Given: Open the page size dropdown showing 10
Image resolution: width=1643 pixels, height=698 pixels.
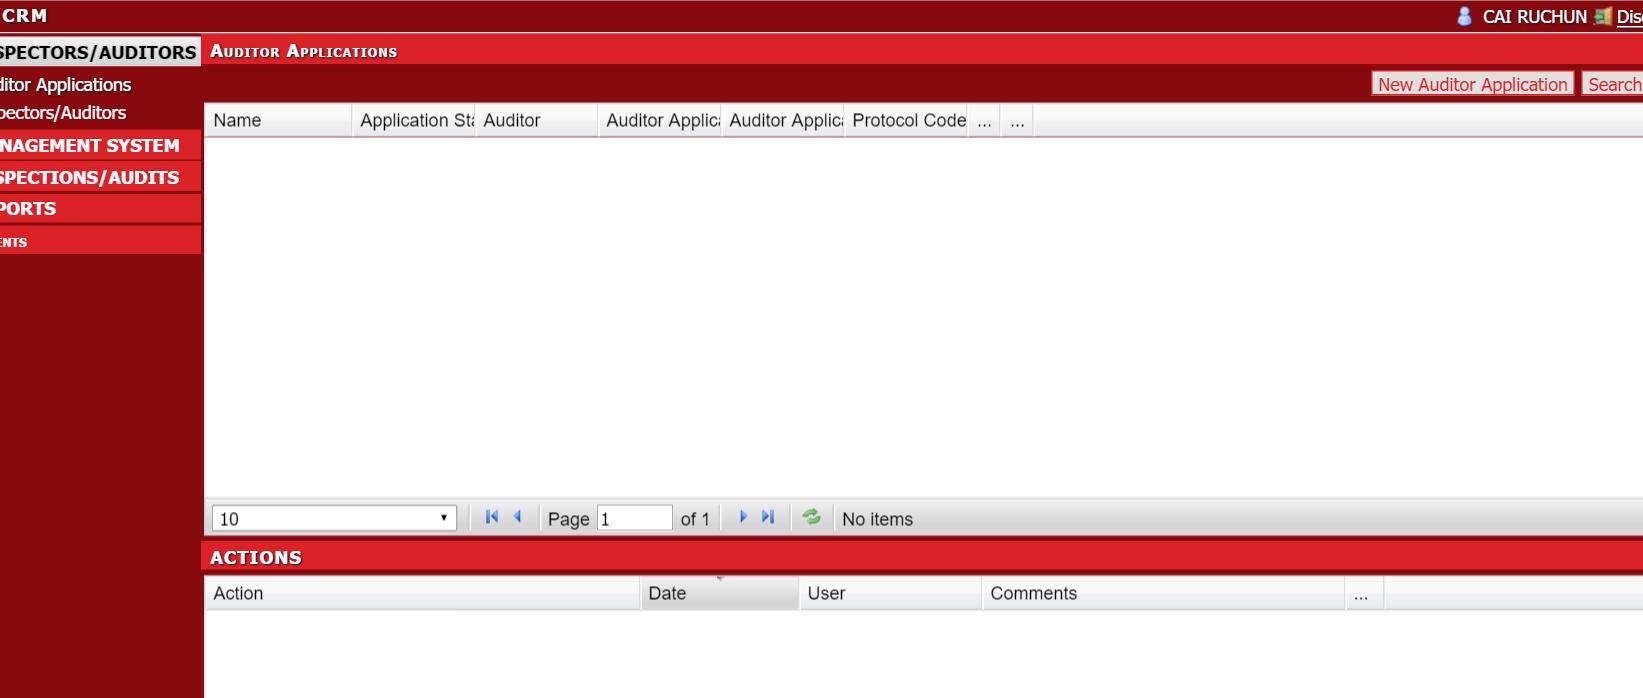Looking at the screenshot, I should (334, 518).
